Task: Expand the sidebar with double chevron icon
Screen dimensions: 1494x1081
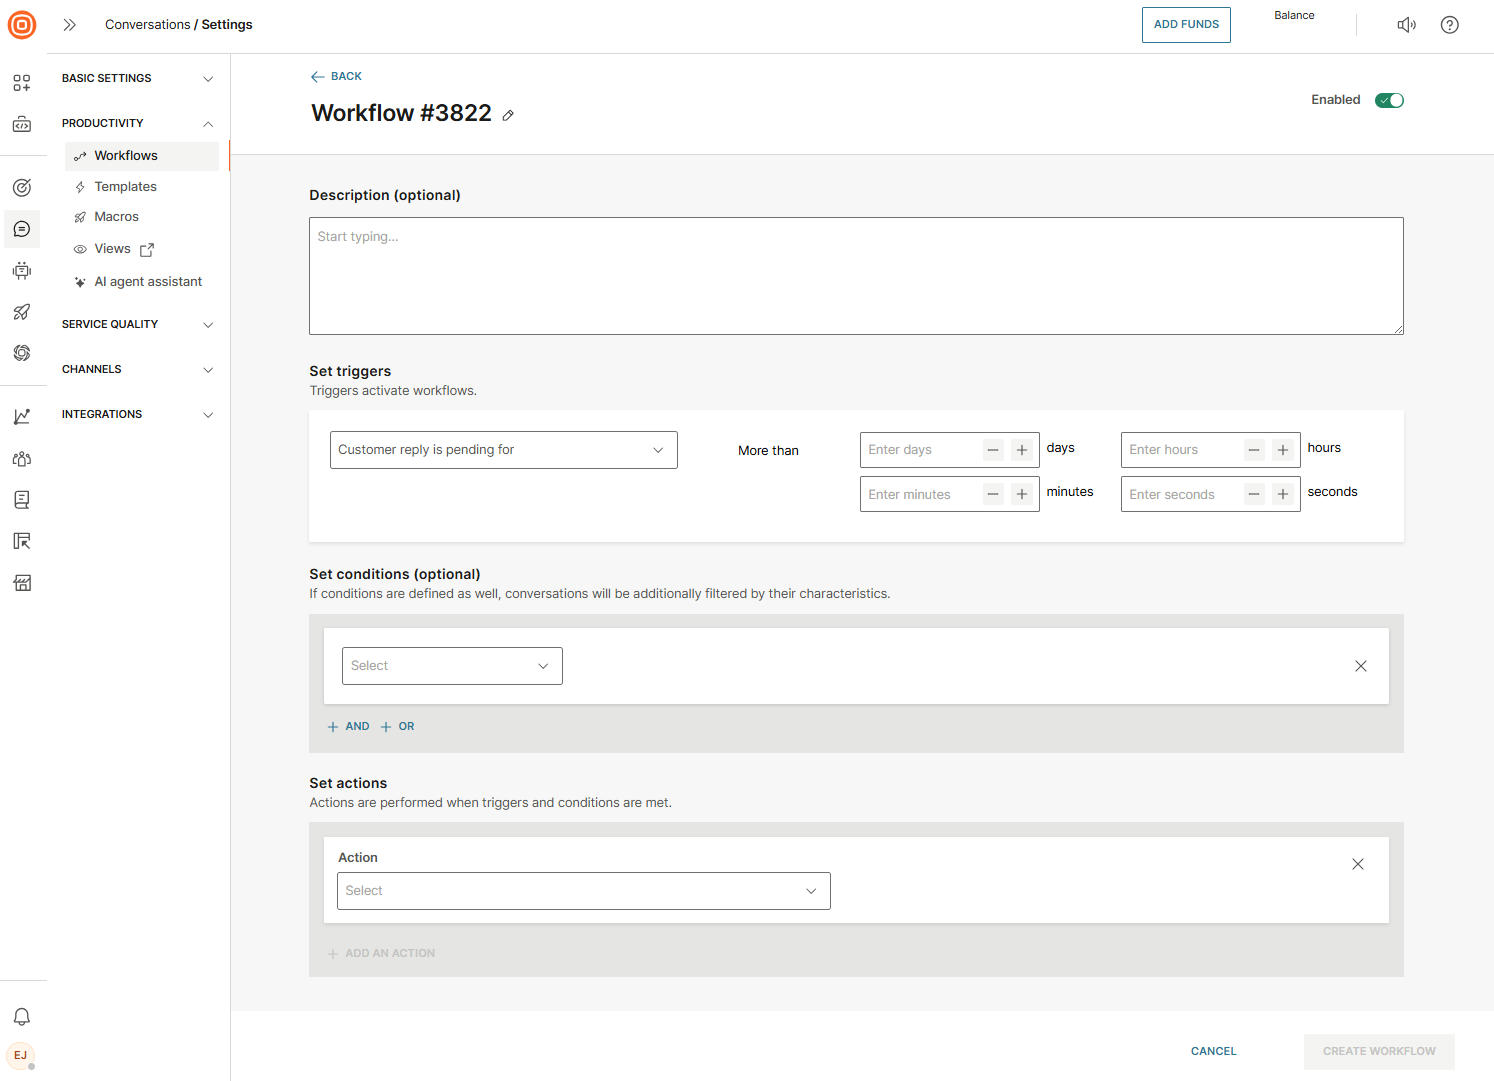Action: [70, 25]
